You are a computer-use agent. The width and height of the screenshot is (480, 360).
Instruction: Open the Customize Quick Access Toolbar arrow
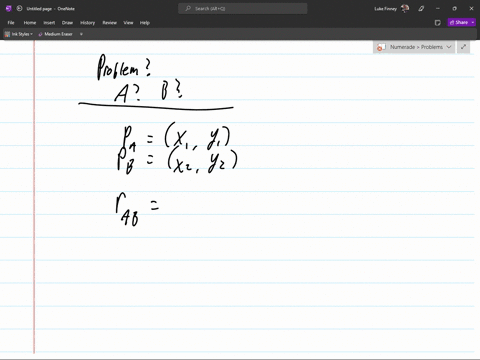(x=81, y=34)
